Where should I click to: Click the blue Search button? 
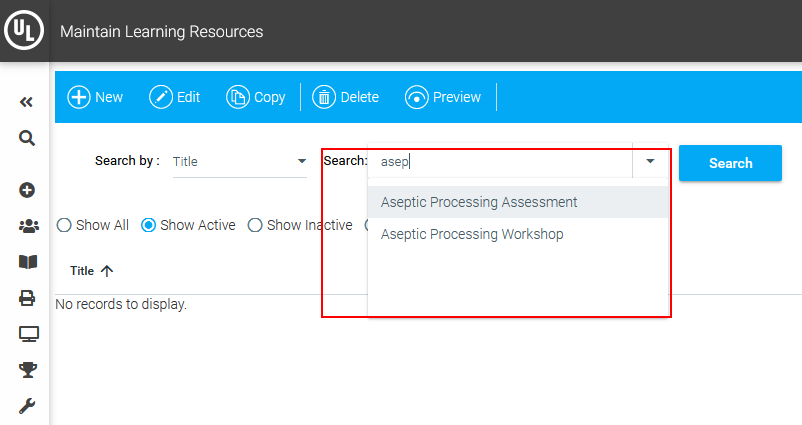click(730, 163)
